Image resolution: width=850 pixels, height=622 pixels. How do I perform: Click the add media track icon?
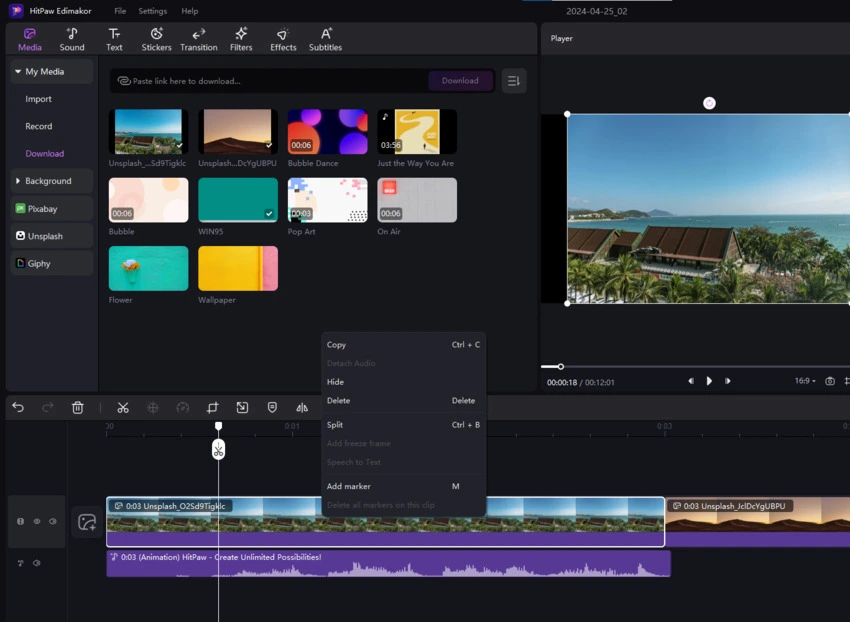tap(87, 522)
